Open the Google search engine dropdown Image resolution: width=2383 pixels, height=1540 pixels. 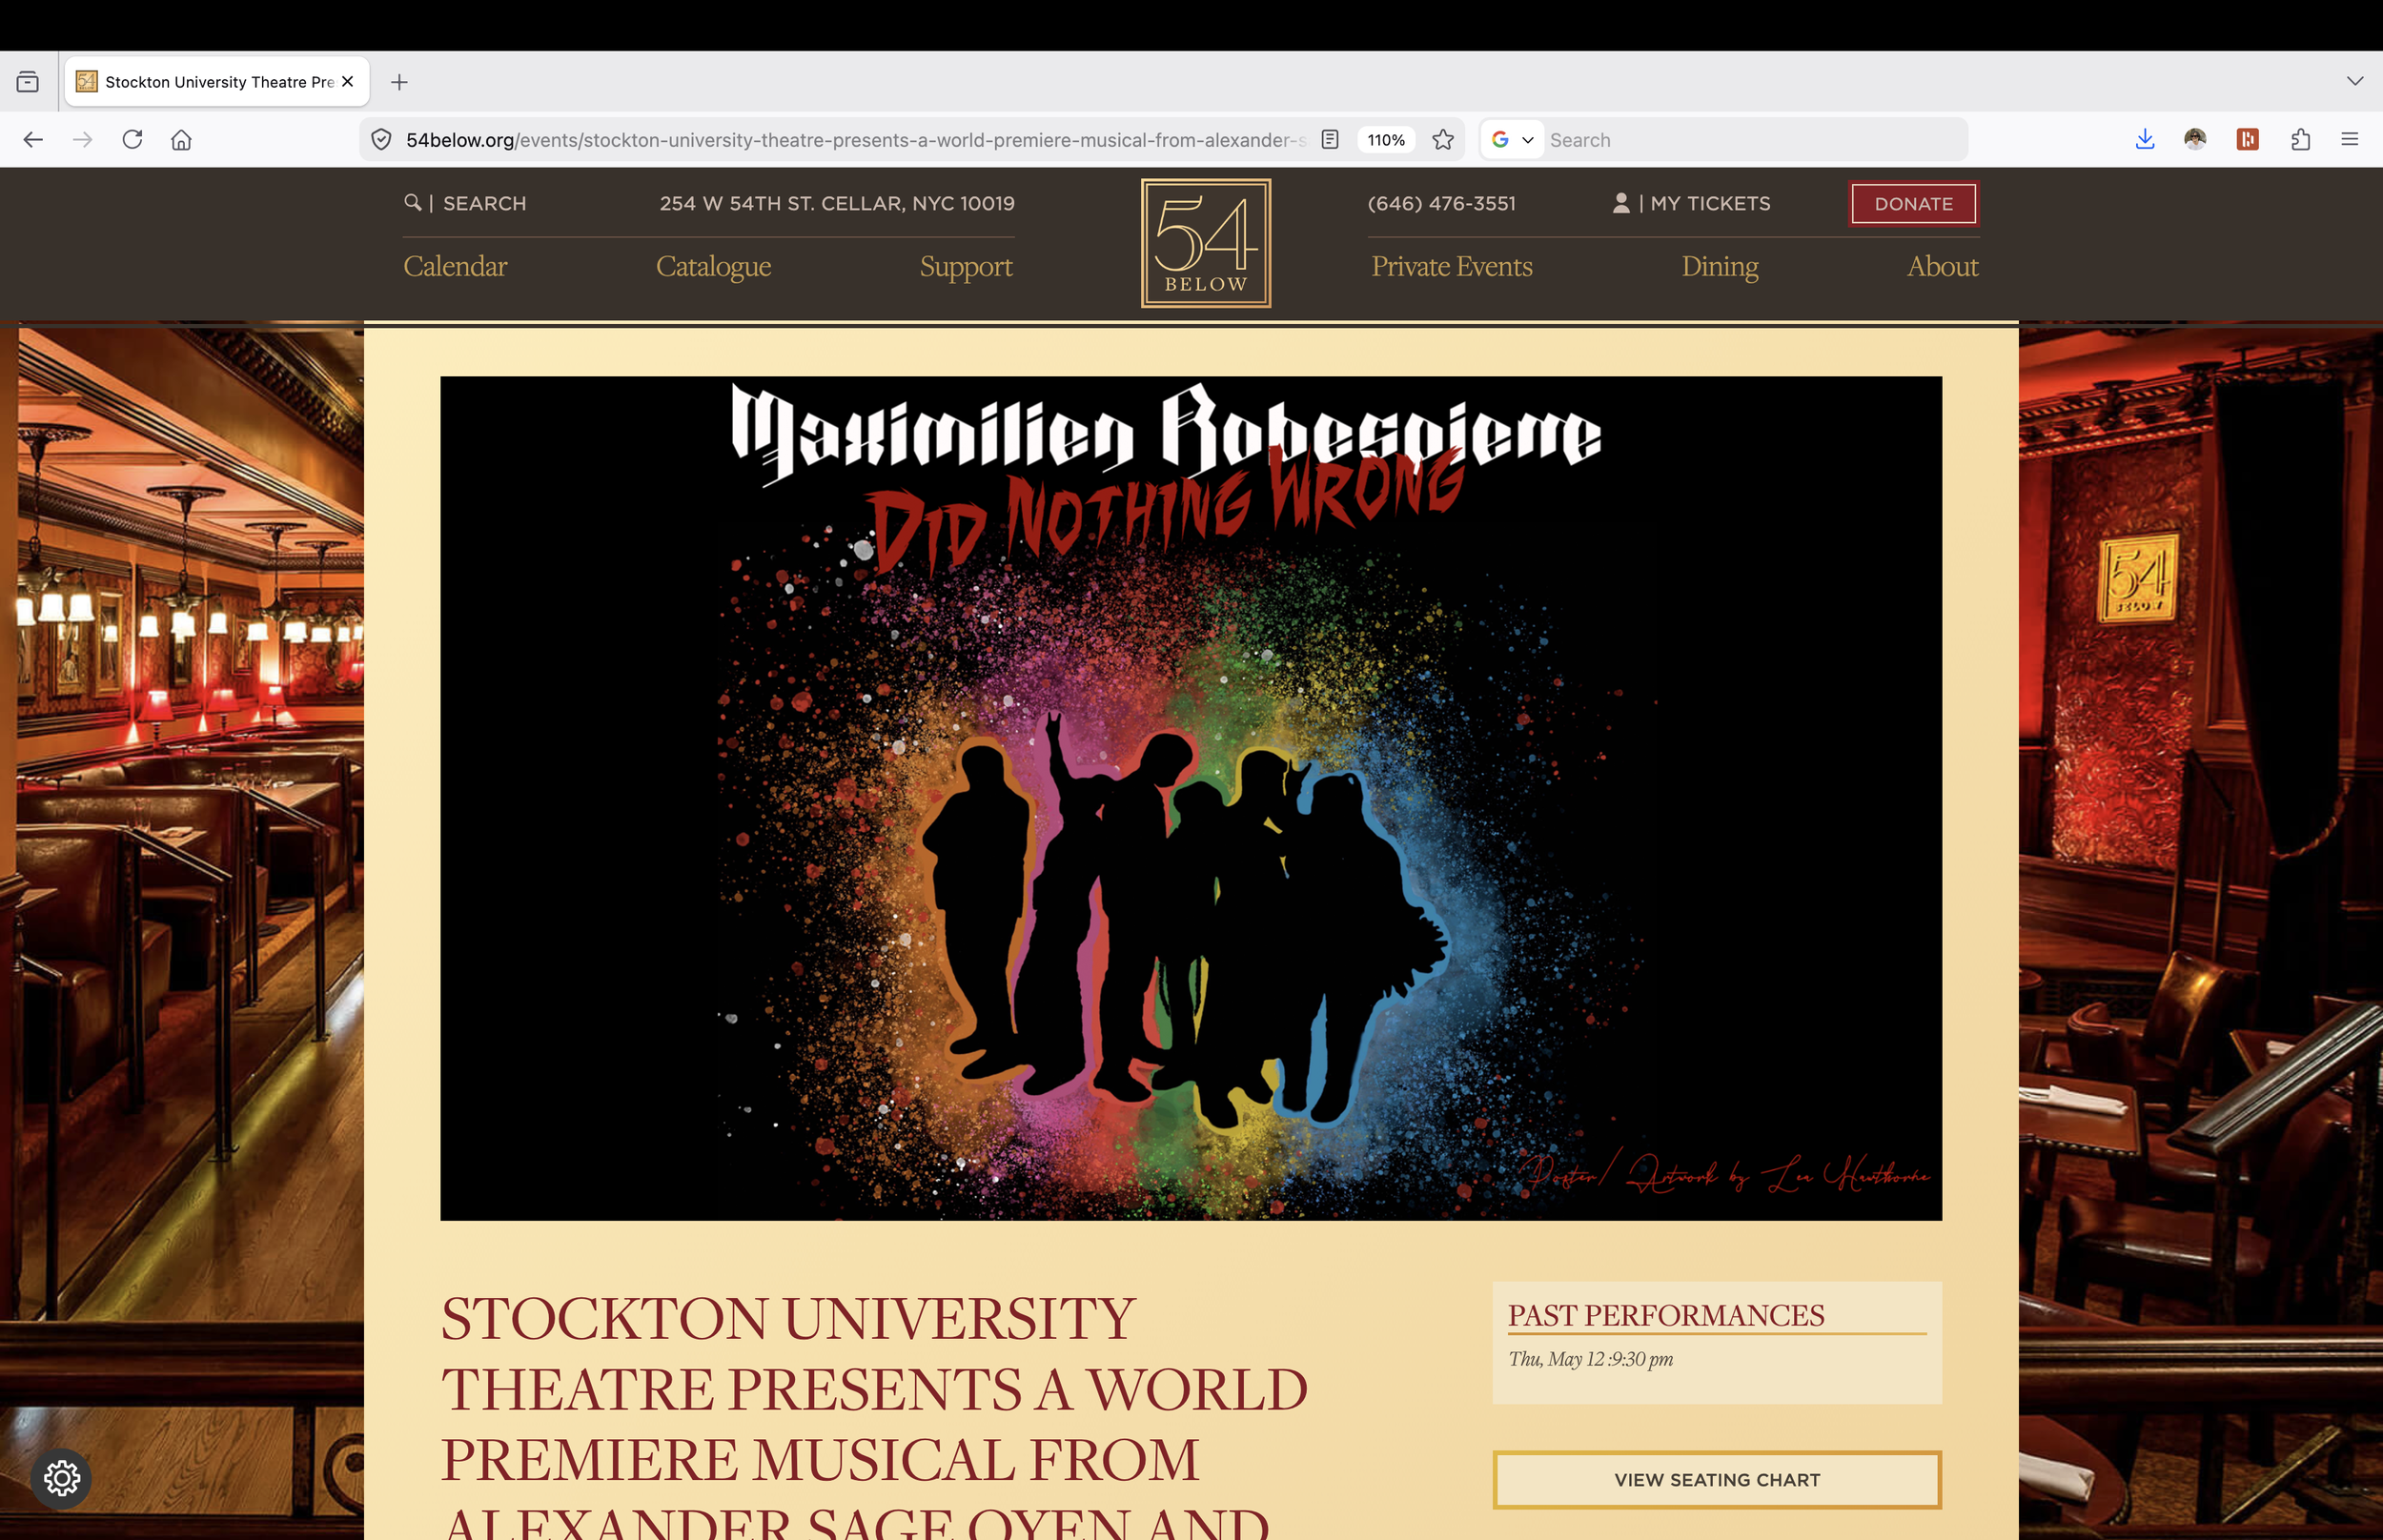(1512, 140)
